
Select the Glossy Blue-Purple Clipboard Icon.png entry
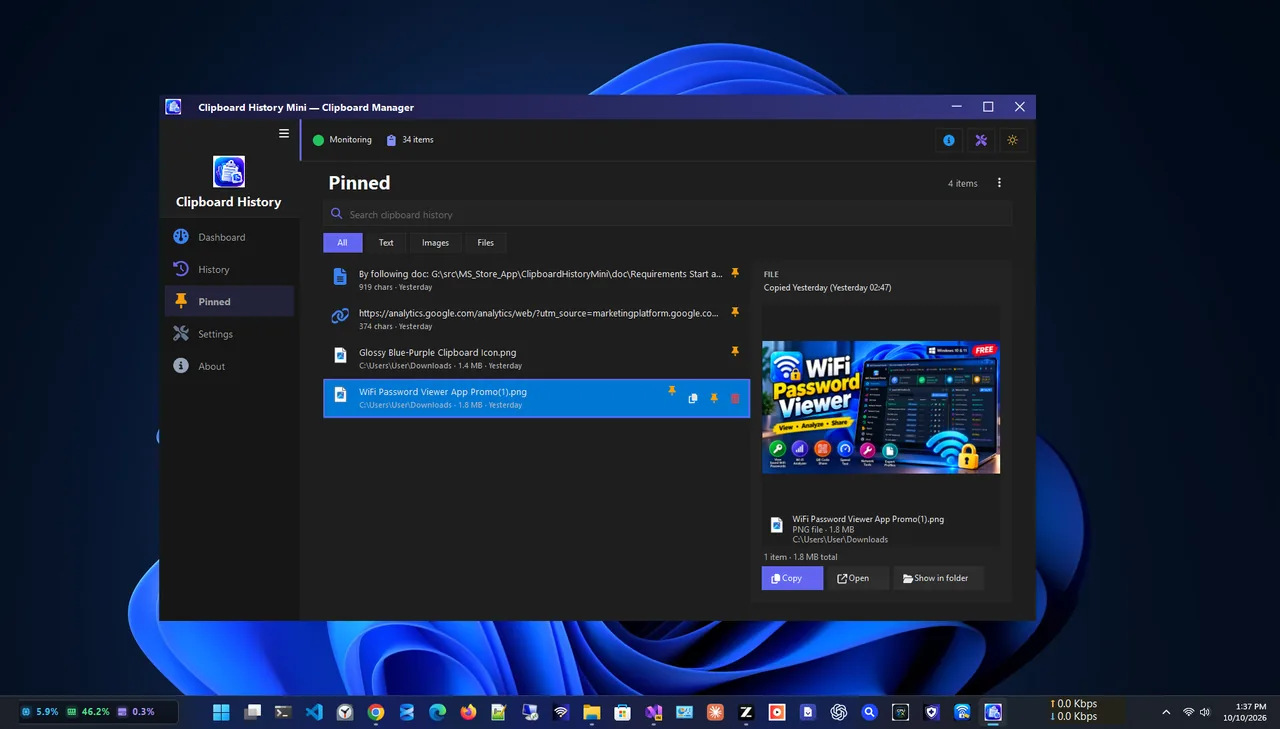(x=536, y=358)
